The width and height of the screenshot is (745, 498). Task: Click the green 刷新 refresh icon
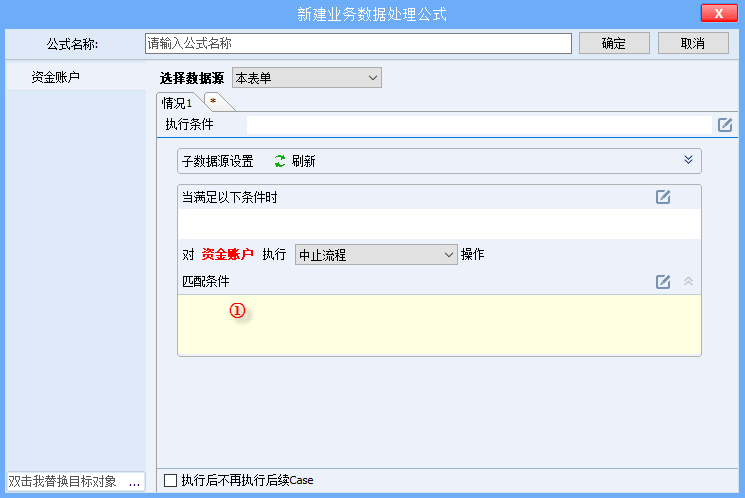click(280, 161)
